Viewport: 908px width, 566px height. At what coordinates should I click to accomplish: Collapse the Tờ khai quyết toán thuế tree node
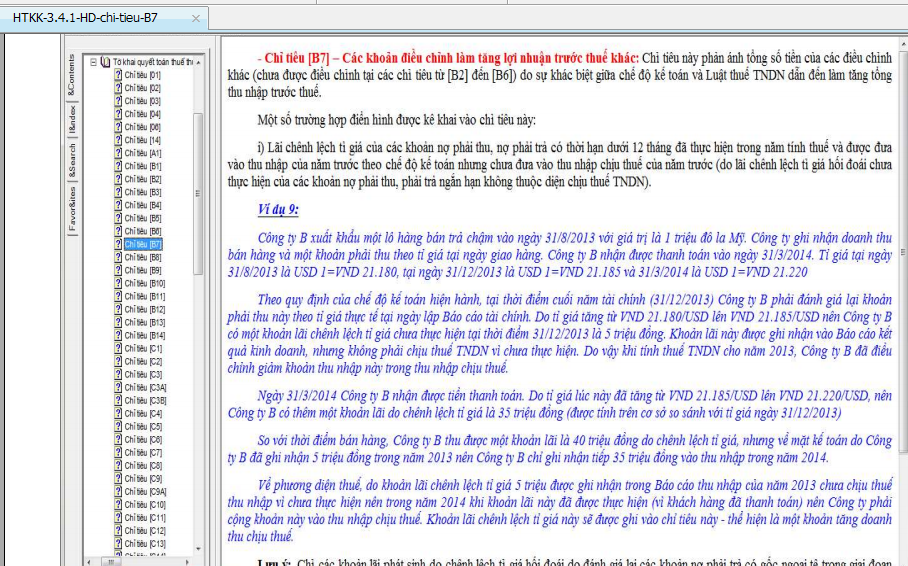93,62
